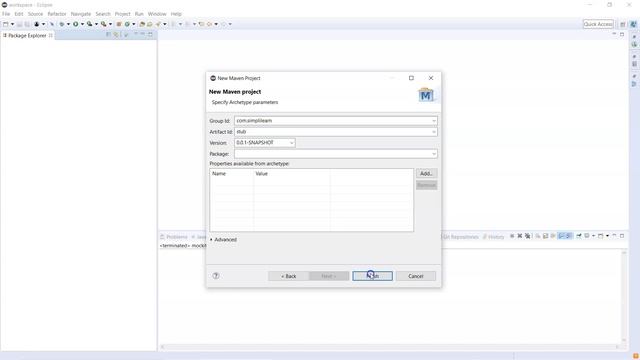The height and width of the screenshot is (360, 640).
Task: Click the Open Type toolbar icon
Action: tap(142, 24)
